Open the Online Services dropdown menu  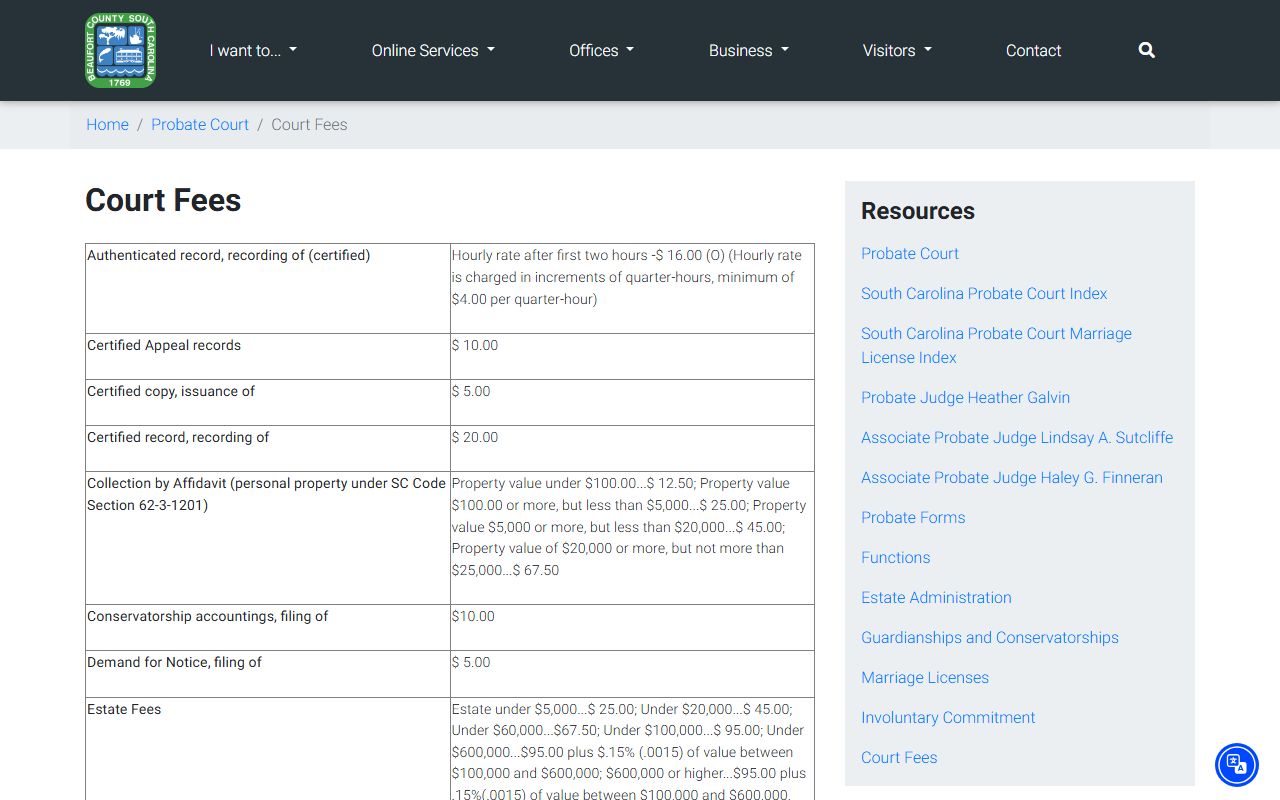[433, 50]
